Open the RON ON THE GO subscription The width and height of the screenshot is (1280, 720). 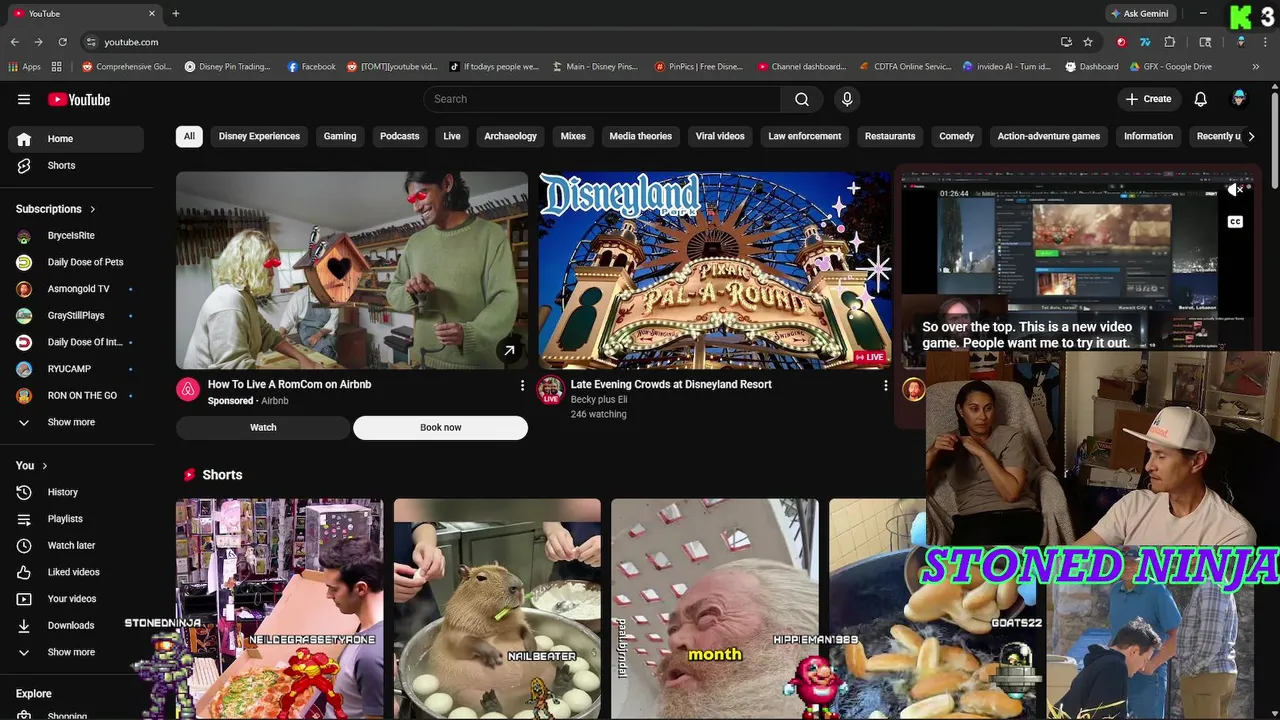76,395
